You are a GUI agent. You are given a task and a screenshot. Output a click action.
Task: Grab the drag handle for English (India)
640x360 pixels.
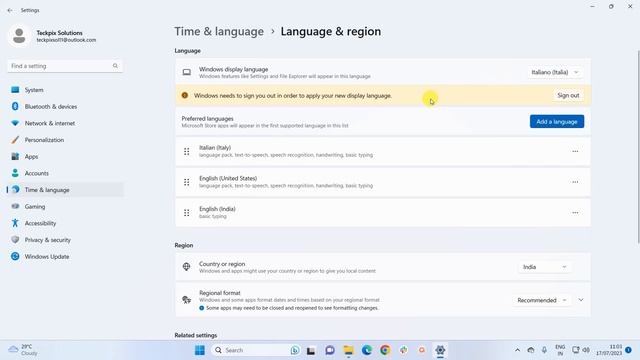pos(187,213)
